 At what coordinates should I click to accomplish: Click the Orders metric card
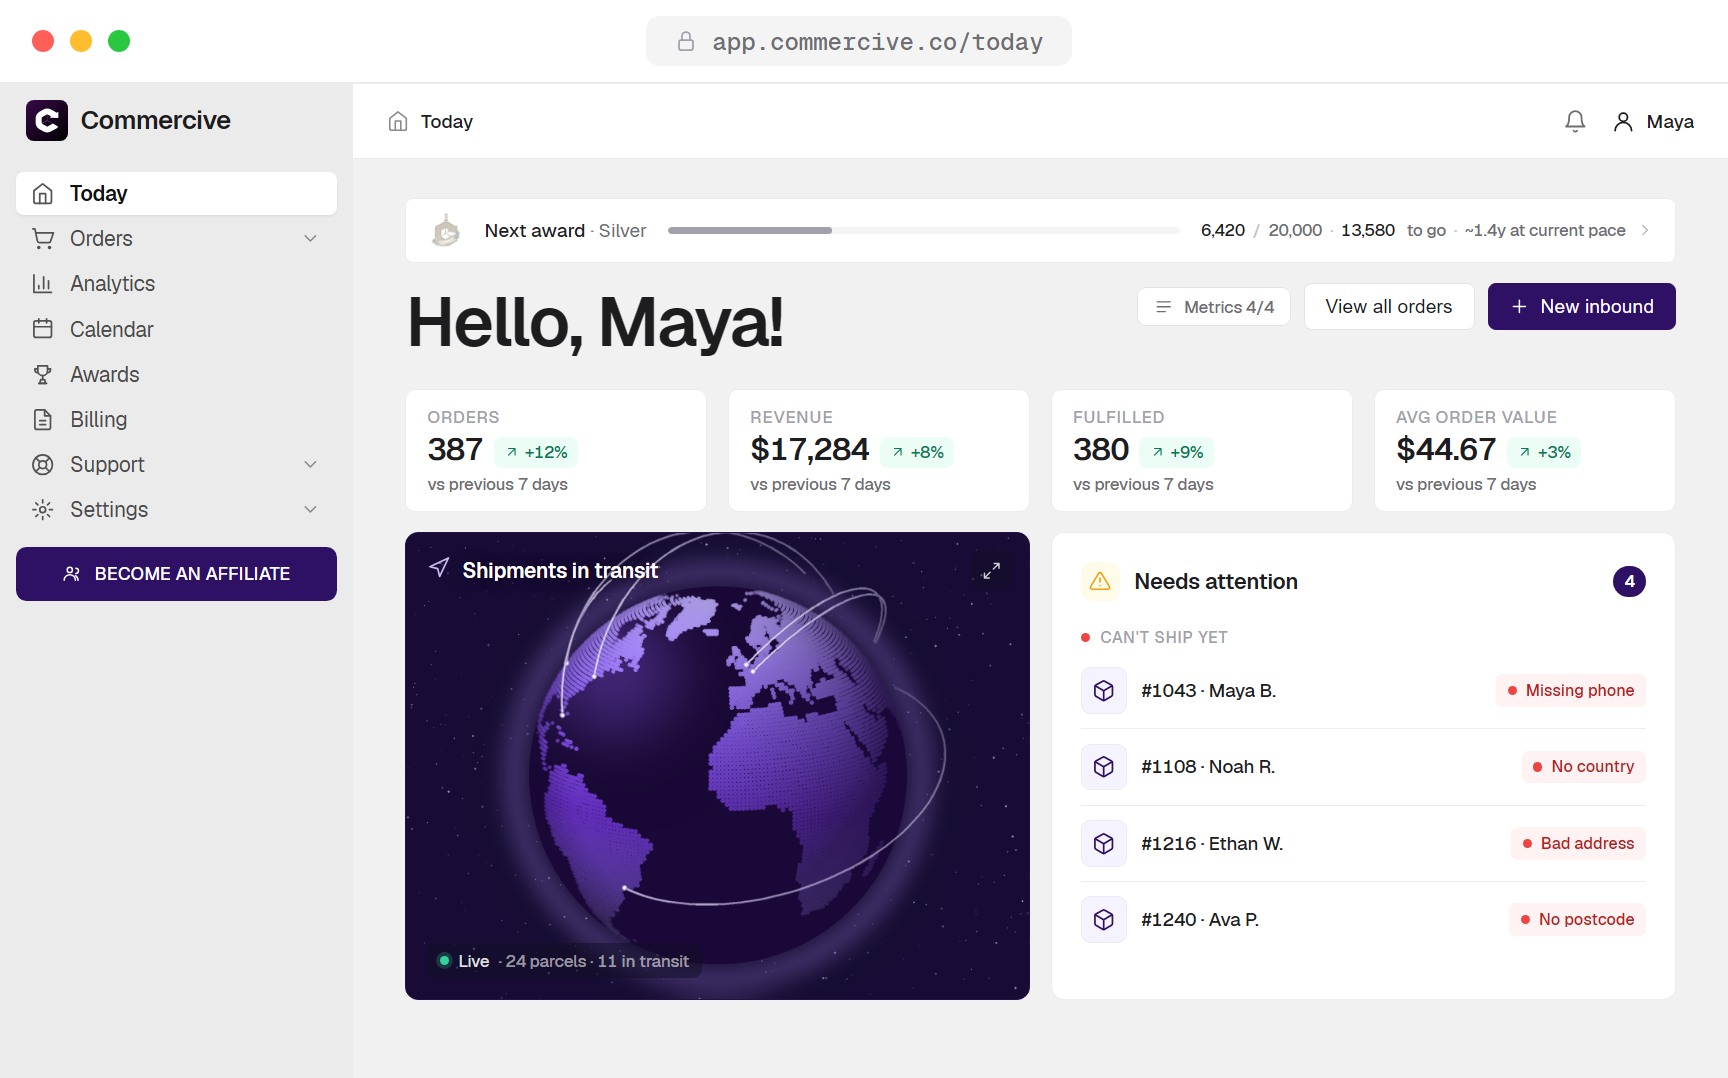[556, 450]
